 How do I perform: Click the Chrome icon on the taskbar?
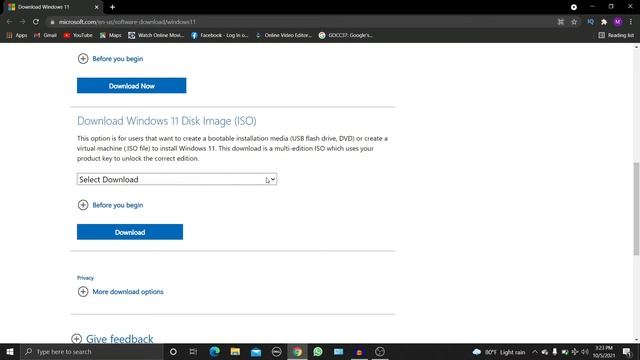297,351
